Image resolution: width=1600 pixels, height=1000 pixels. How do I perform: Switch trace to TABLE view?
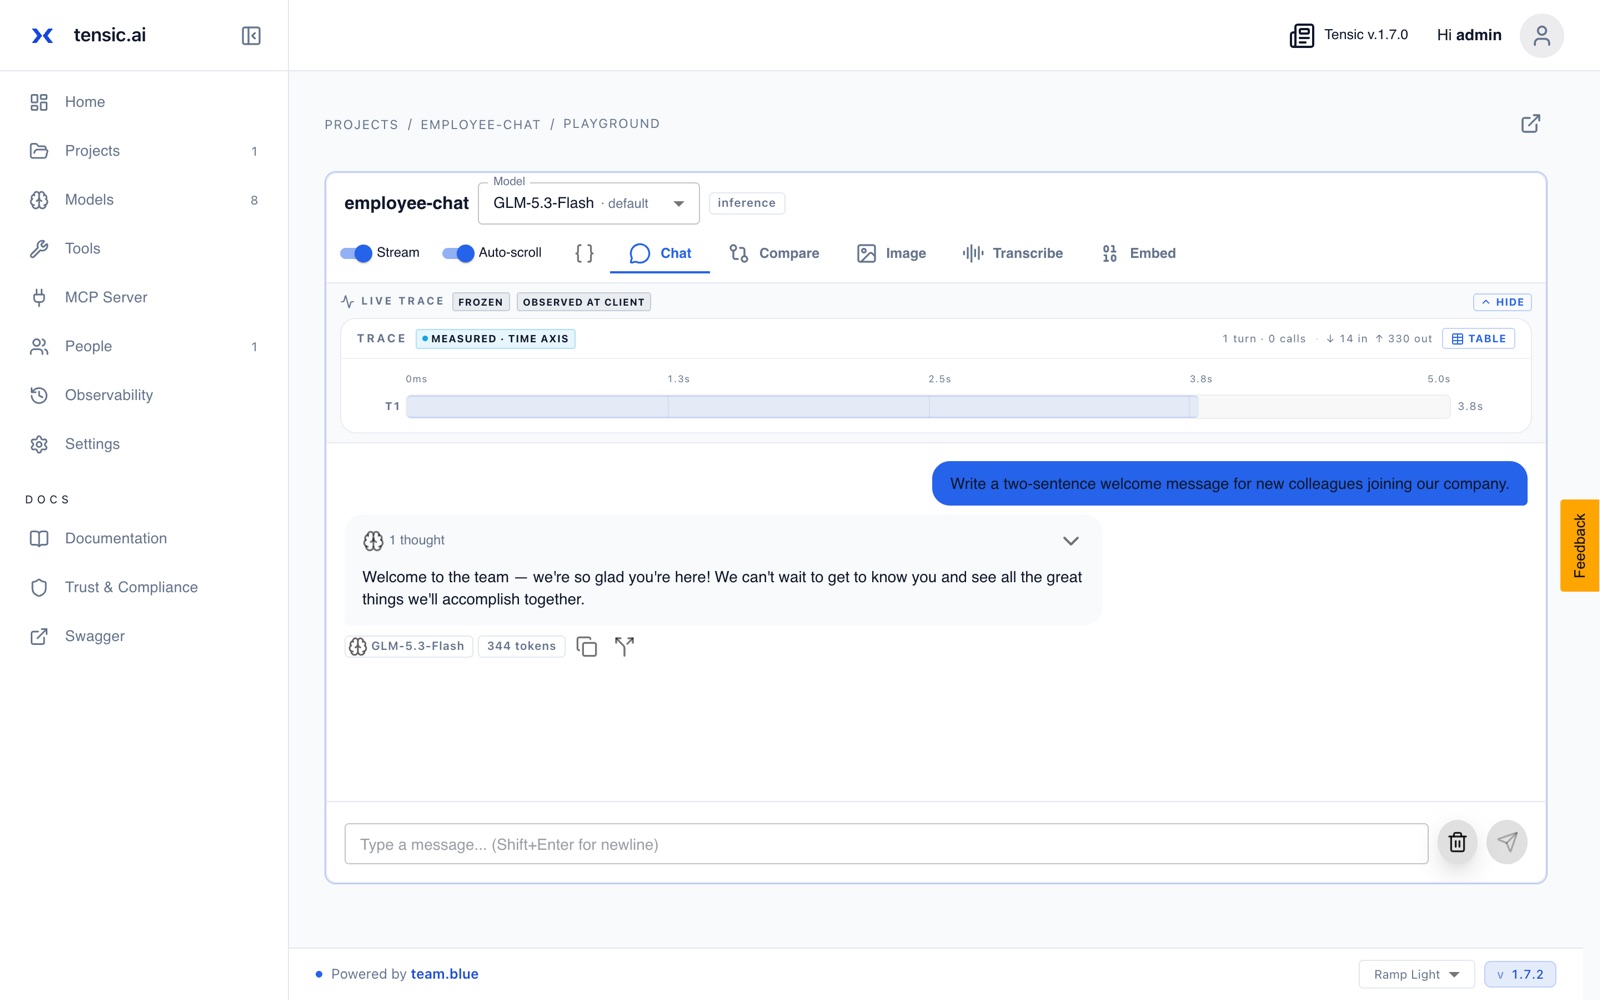pyautogui.click(x=1478, y=339)
